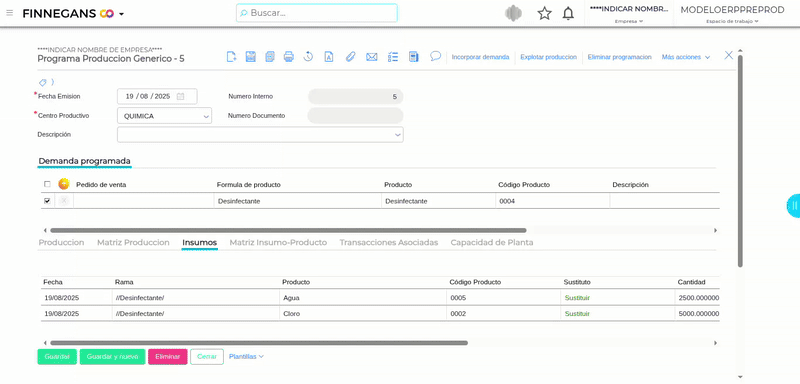Click the Fecha Emision date field

(x=157, y=96)
